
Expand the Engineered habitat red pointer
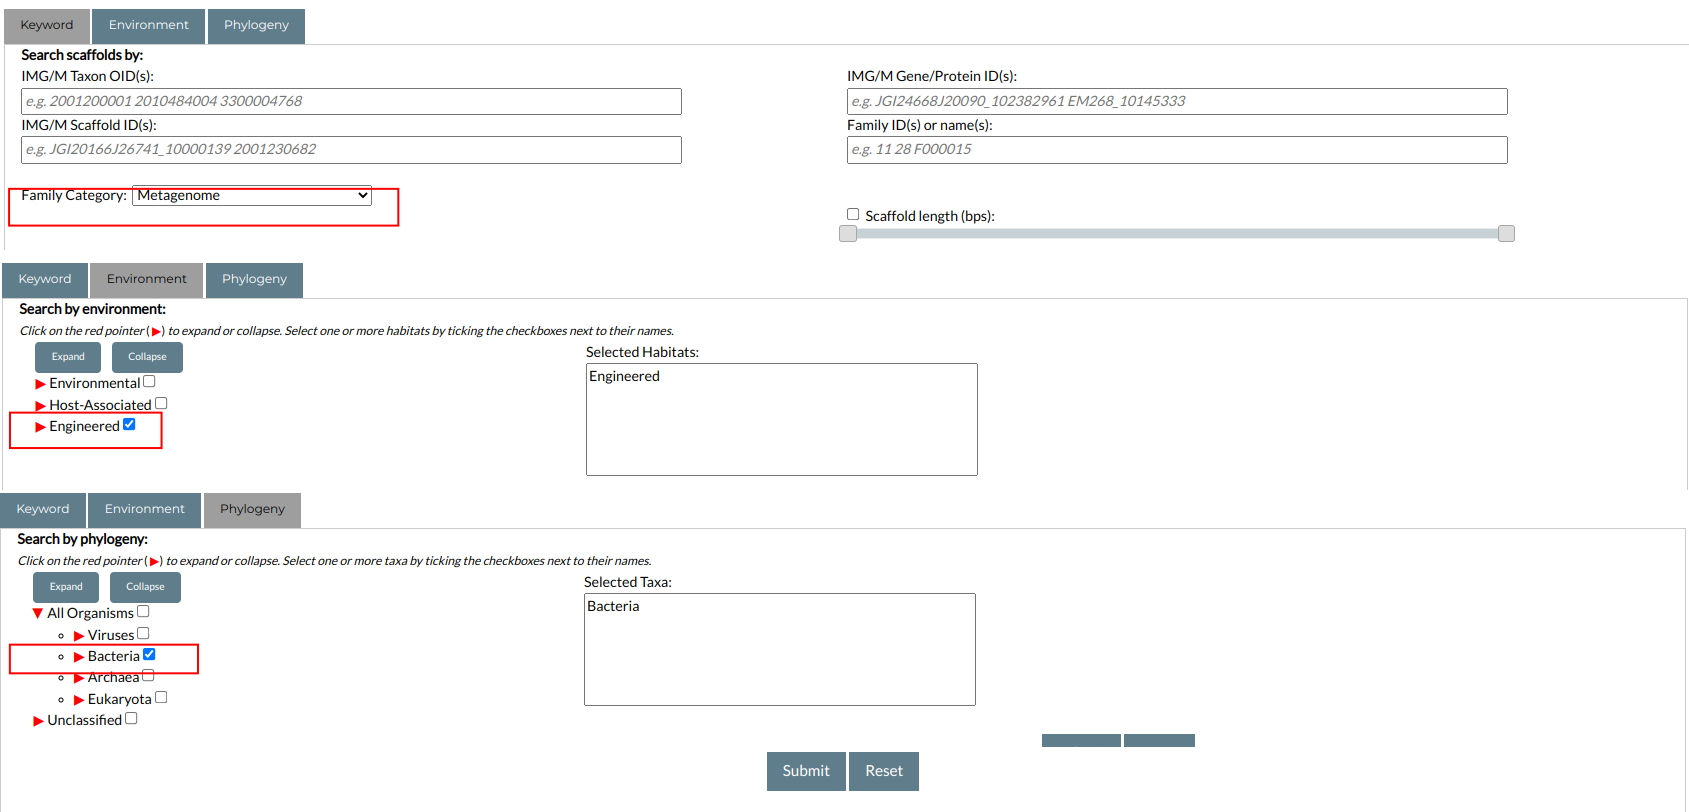point(41,427)
